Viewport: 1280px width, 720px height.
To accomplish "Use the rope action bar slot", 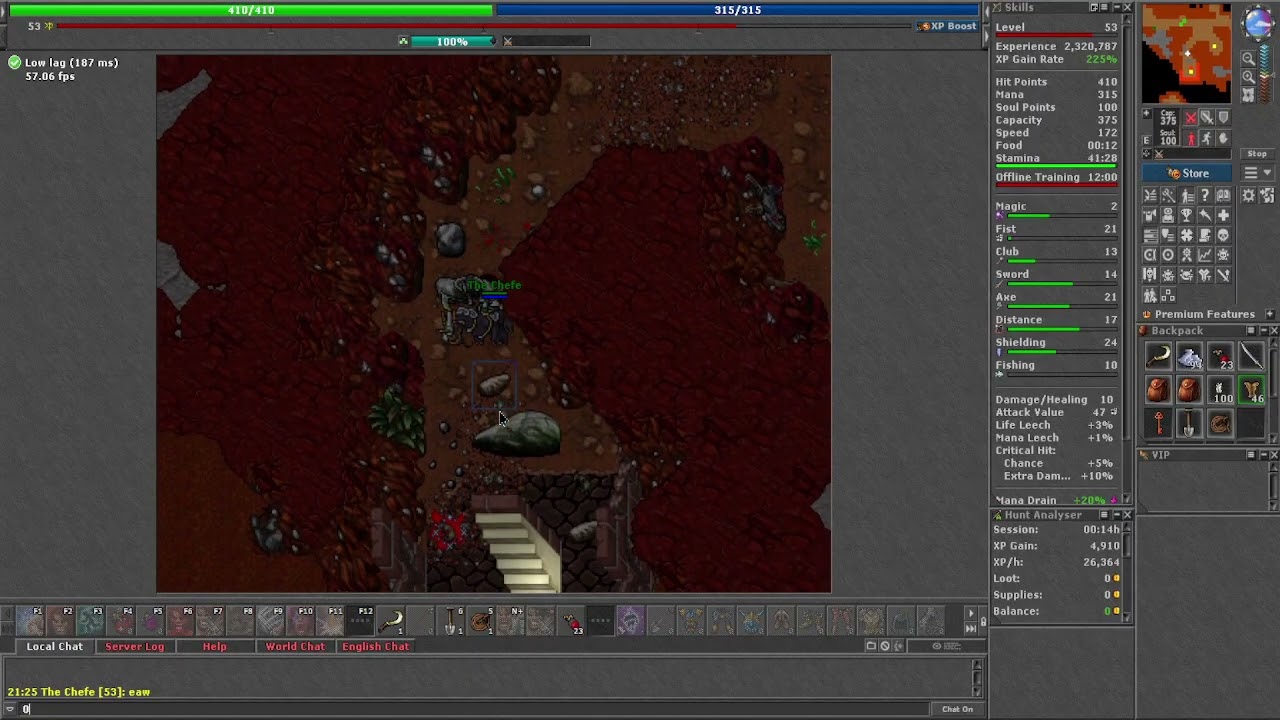I will click(481, 621).
